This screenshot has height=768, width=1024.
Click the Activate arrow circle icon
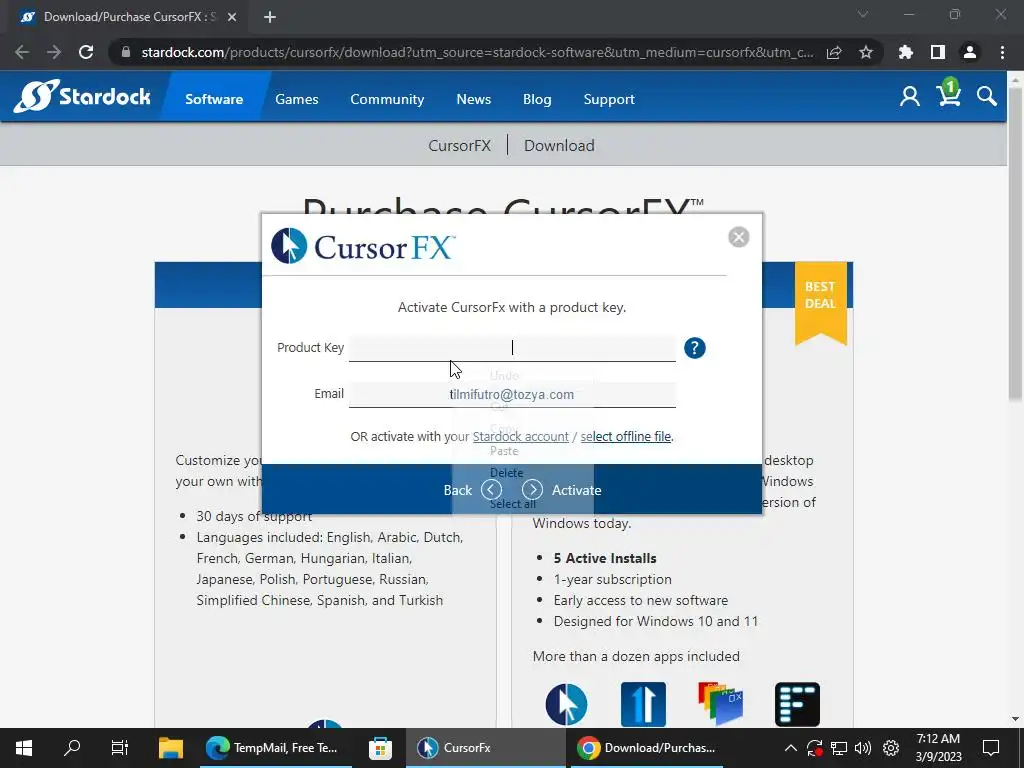click(x=532, y=490)
